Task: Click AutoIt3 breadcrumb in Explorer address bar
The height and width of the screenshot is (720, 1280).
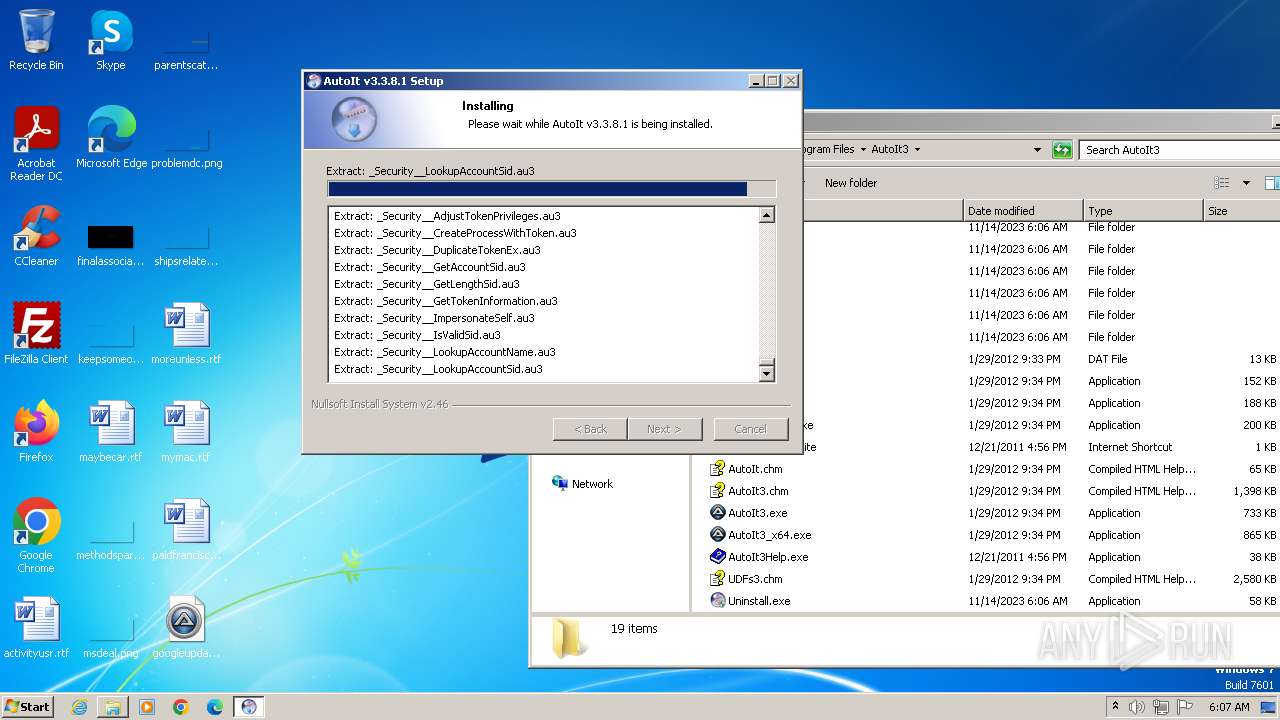Action: [889, 149]
